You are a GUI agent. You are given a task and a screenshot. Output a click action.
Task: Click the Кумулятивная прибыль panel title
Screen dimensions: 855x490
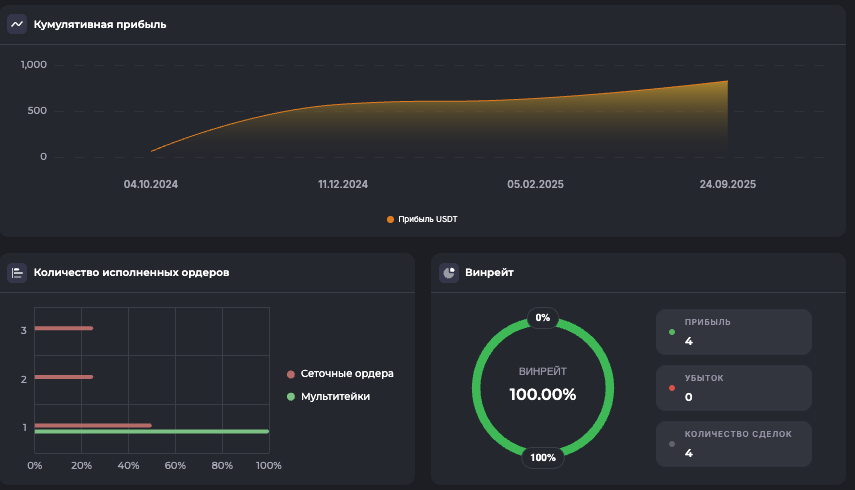click(100, 24)
